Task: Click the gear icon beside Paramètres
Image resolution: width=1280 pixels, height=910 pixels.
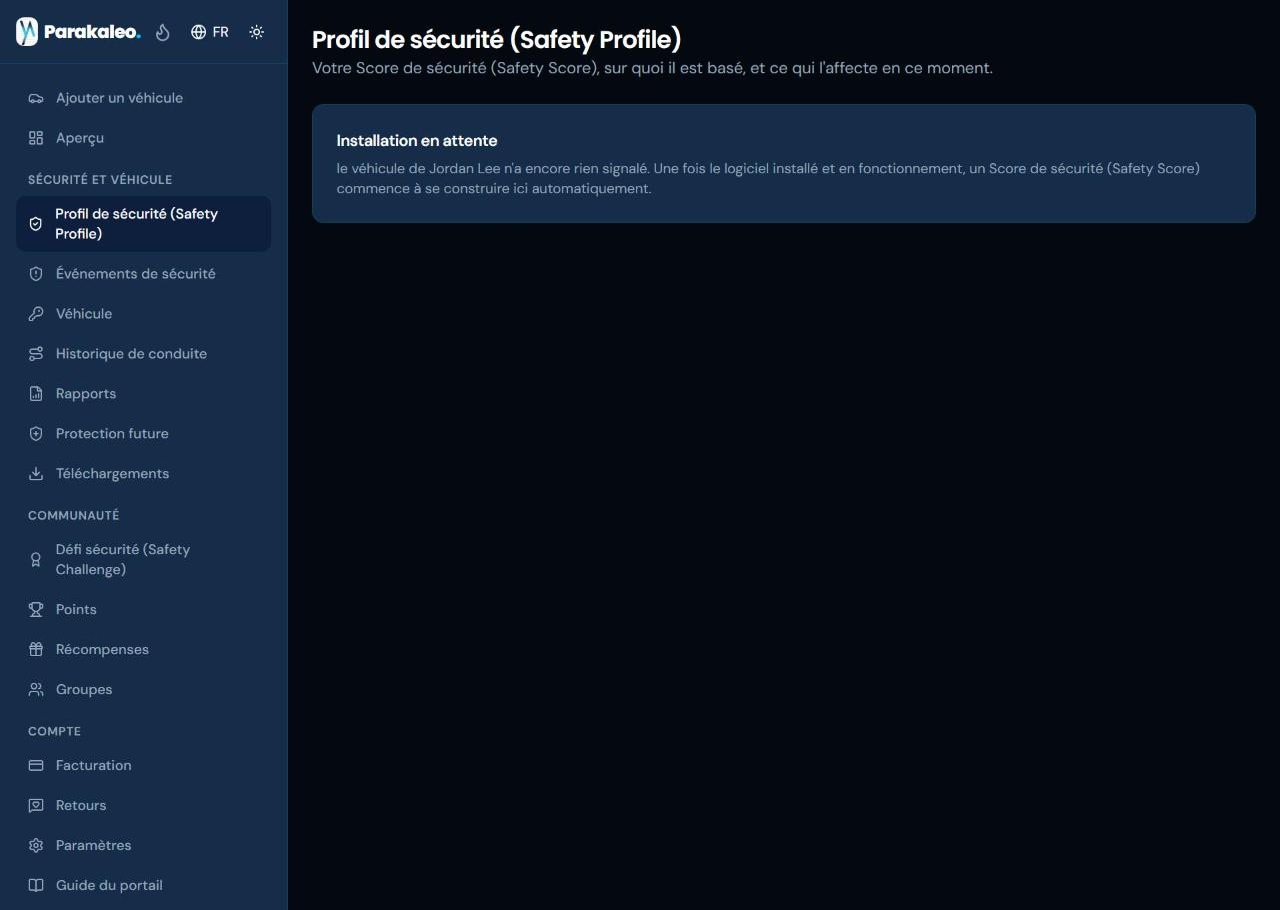Action: pos(36,846)
